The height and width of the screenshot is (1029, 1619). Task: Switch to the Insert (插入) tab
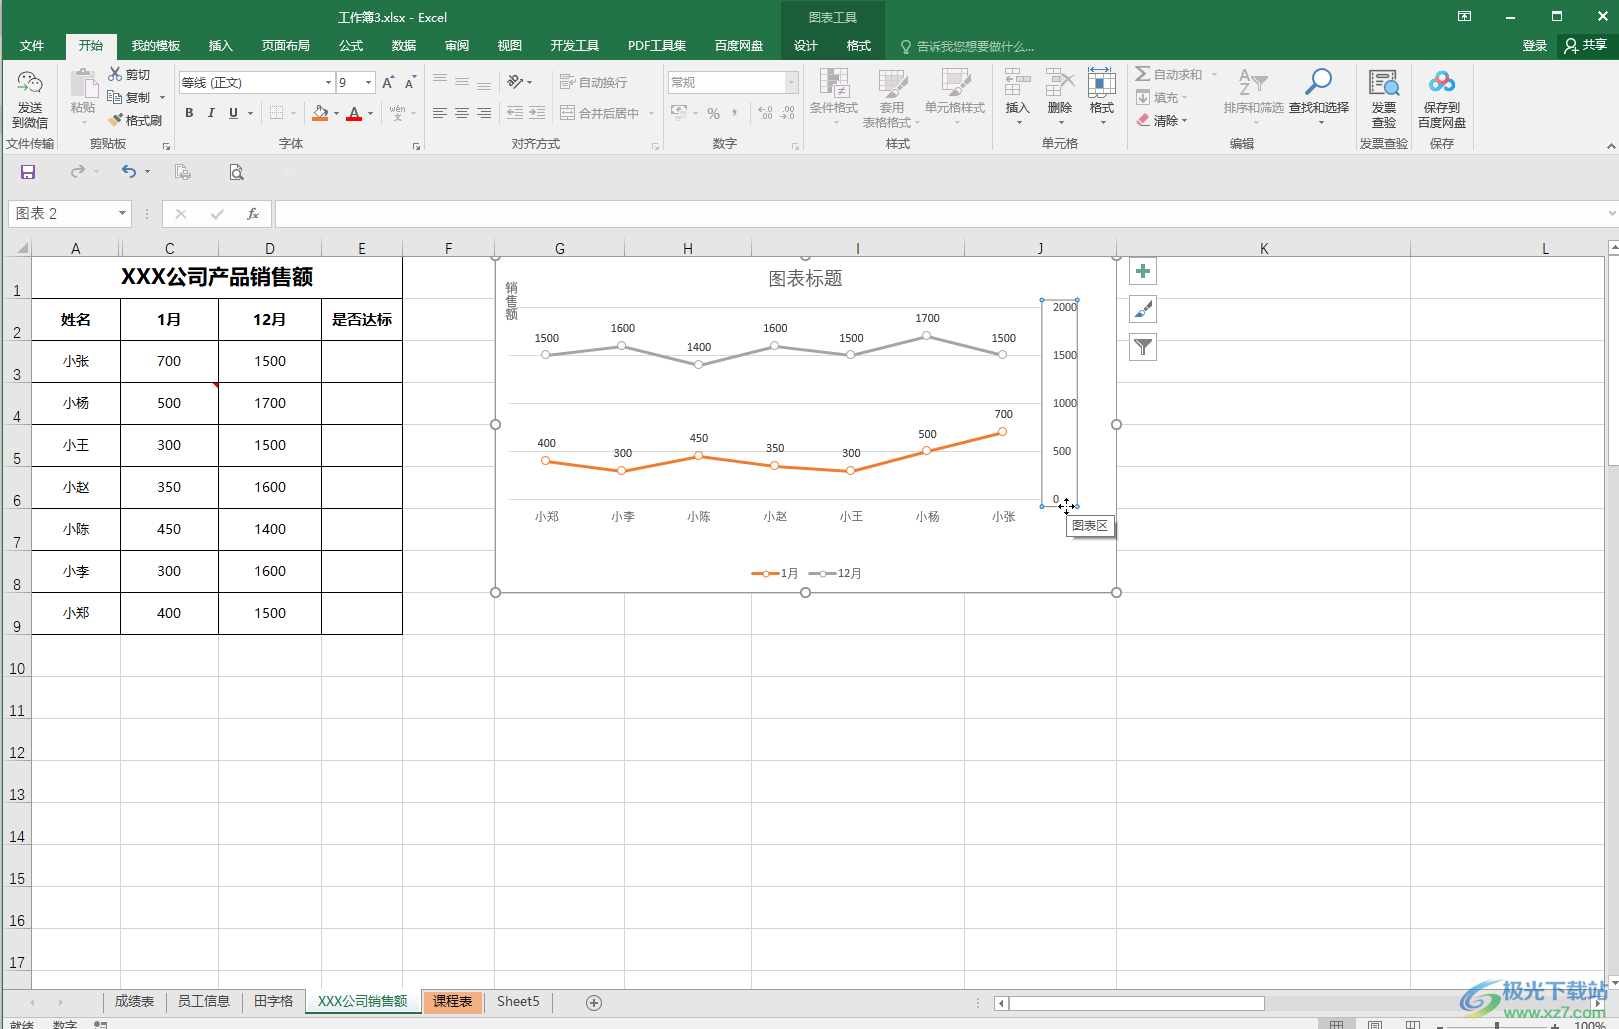(220, 46)
